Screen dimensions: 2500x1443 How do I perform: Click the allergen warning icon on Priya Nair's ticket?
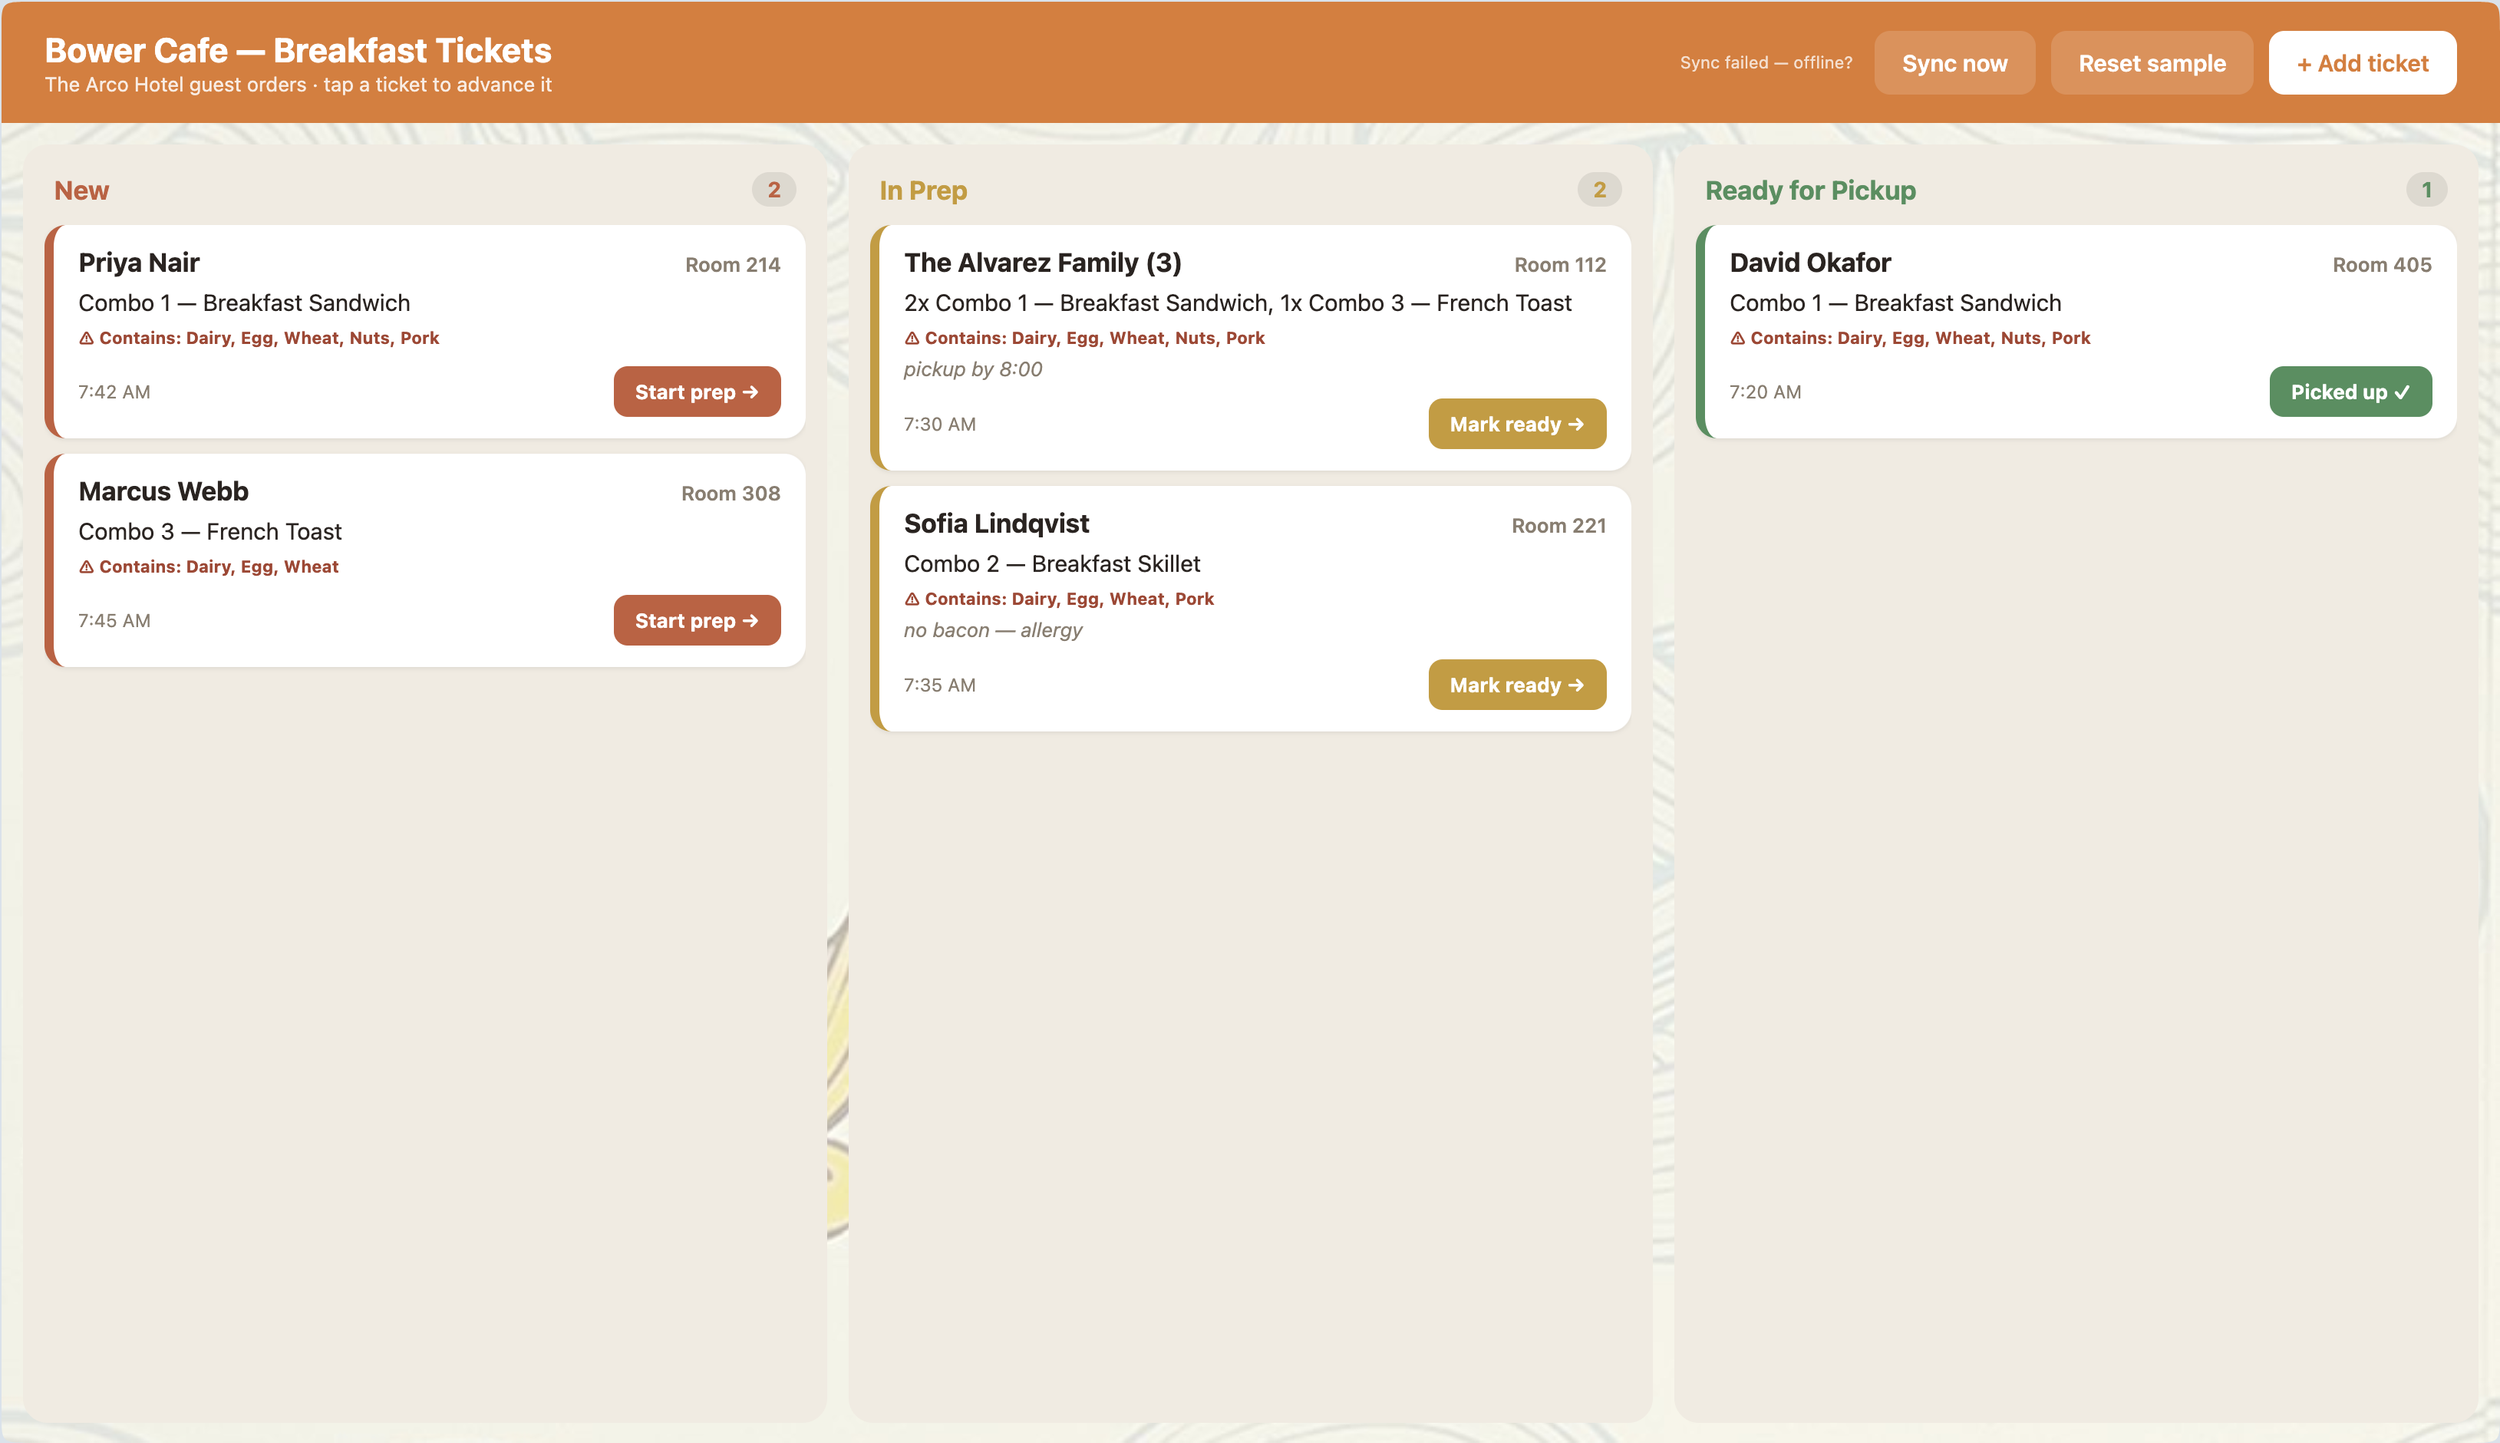click(x=86, y=339)
